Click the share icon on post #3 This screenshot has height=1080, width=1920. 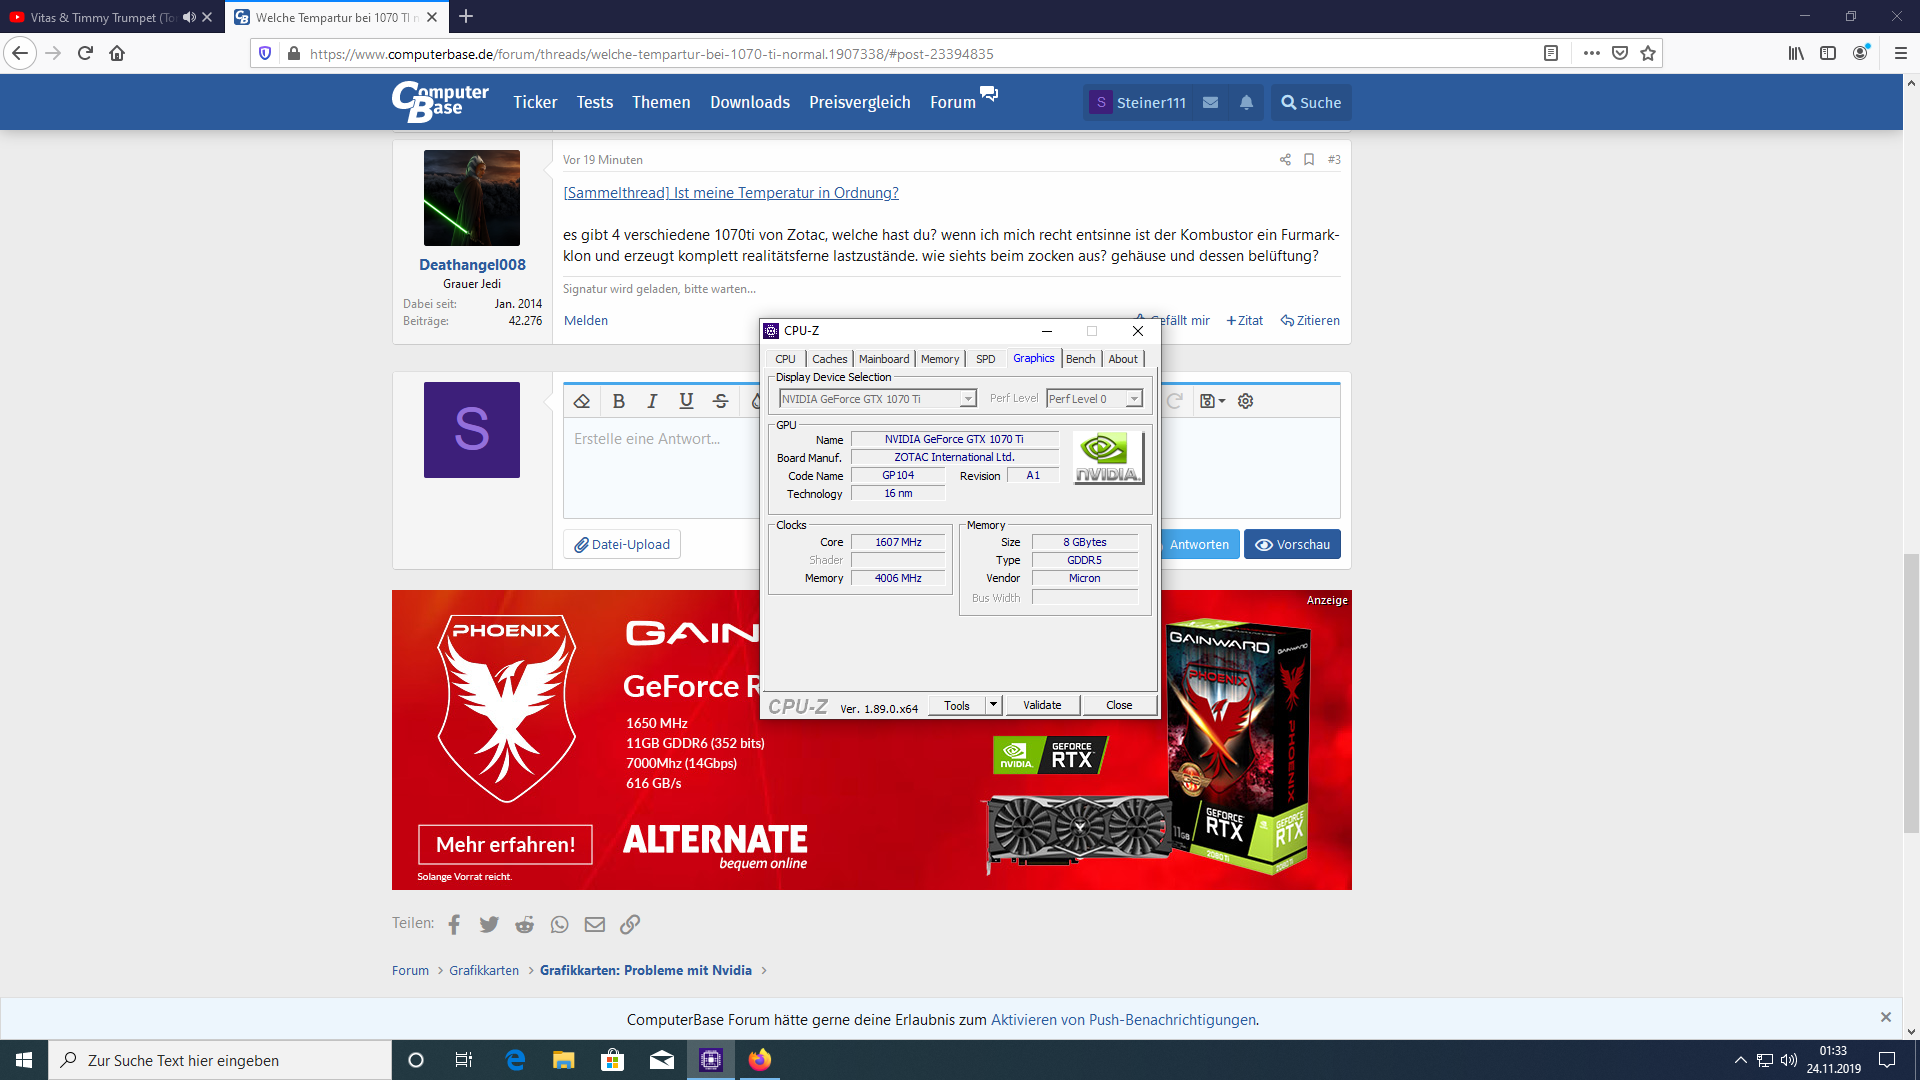point(1285,160)
